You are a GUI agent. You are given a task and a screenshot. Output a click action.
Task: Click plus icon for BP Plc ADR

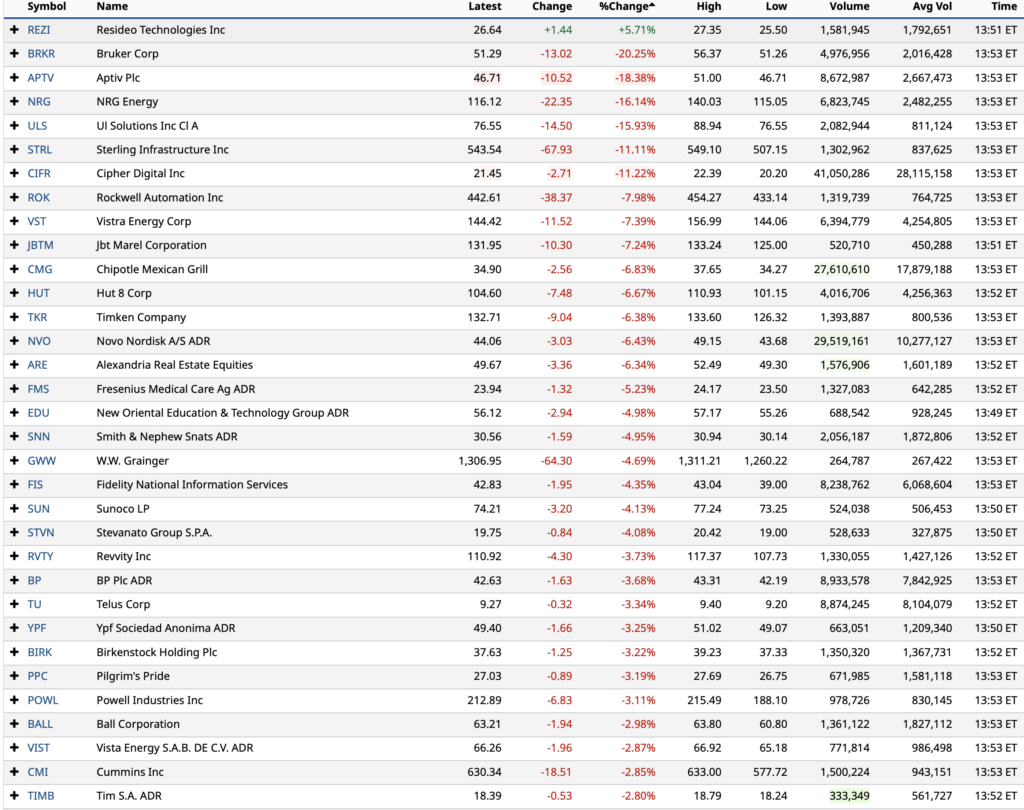[14, 581]
